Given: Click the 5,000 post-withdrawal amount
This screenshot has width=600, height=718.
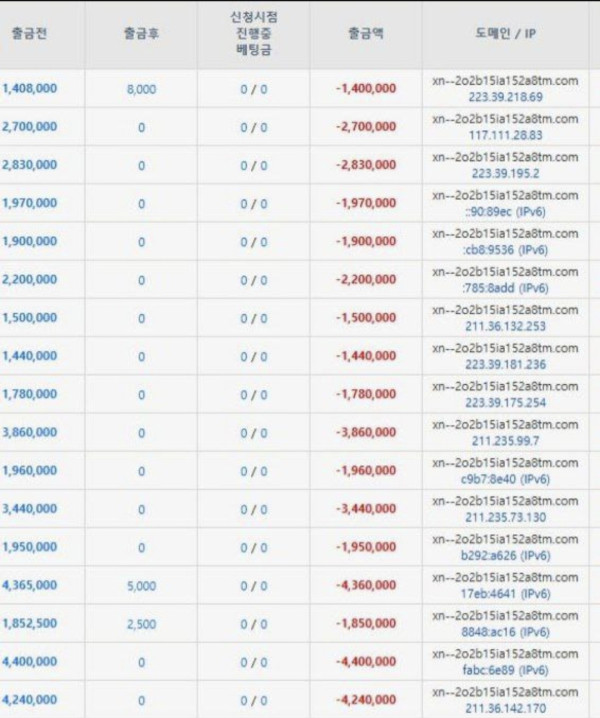Looking at the screenshot, I should [x=141, y=586].
